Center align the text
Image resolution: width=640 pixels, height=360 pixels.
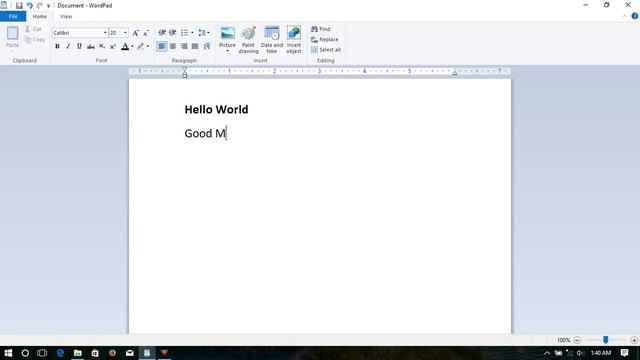coord(173,46)
